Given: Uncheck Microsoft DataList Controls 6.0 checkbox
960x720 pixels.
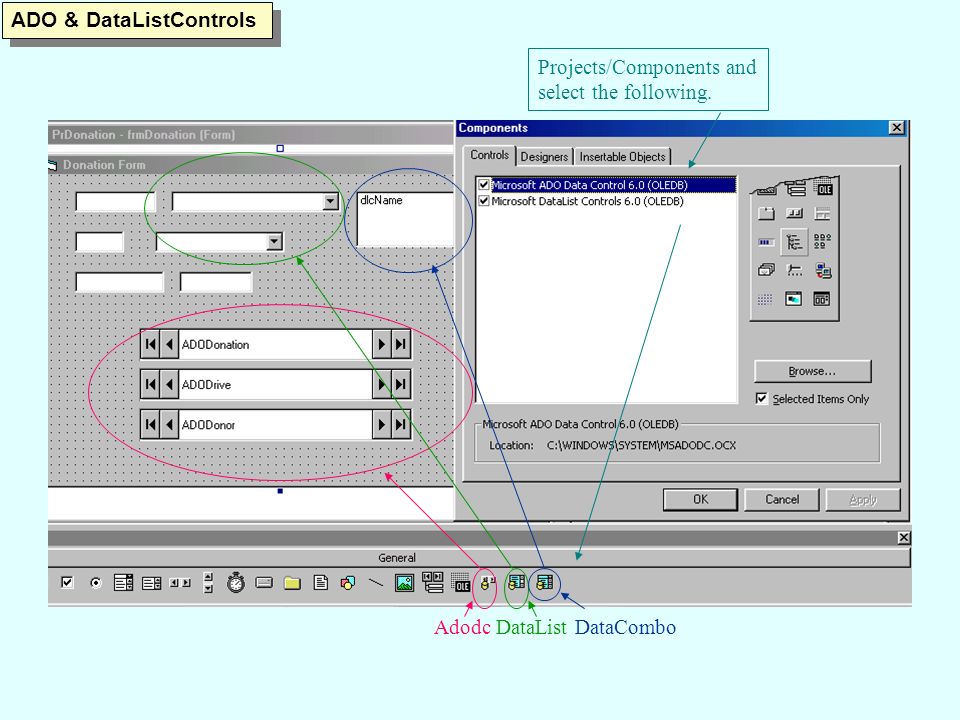Looking at the screenshot, I should point(484,201).
